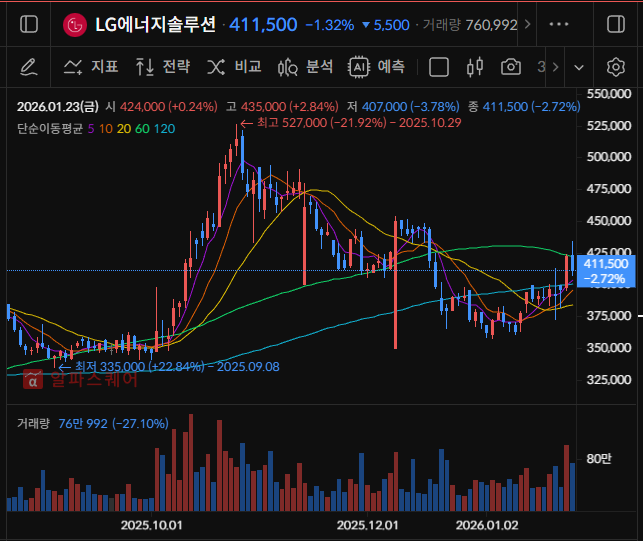Click the 525,000 price axis label
The width and height of the screenshot is (643, 541).
point(609,125)
